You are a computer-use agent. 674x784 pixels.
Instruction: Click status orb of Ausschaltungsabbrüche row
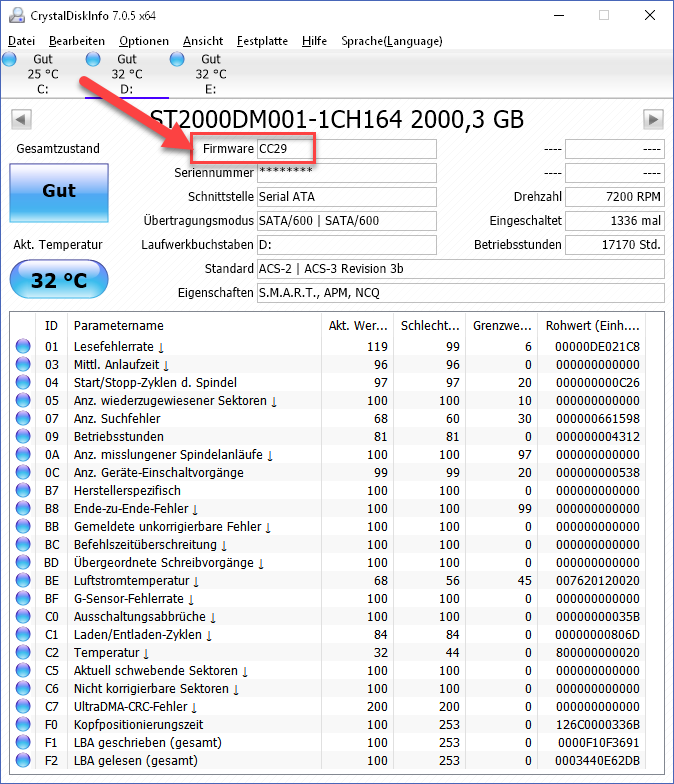23,616
